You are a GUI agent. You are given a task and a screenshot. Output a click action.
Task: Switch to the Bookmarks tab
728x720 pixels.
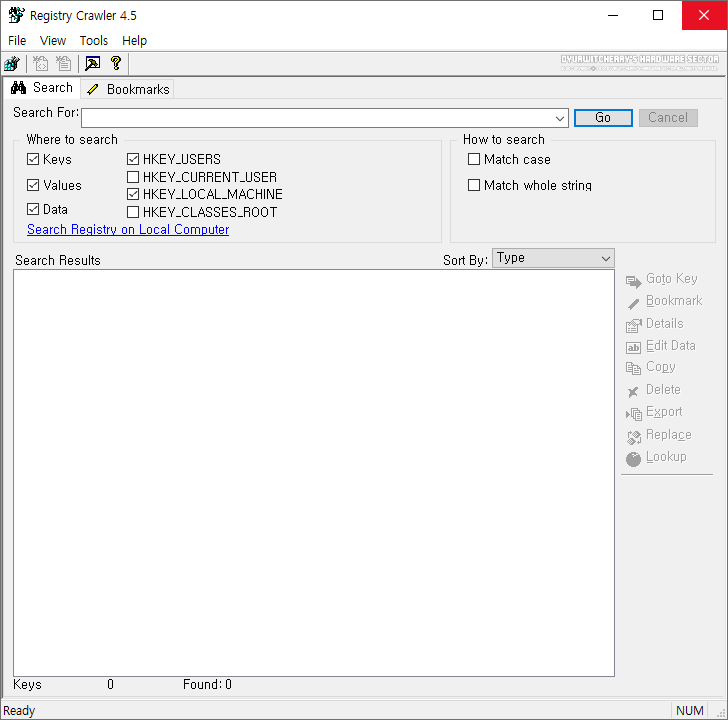pyautogui.click(x=128, y=89)
